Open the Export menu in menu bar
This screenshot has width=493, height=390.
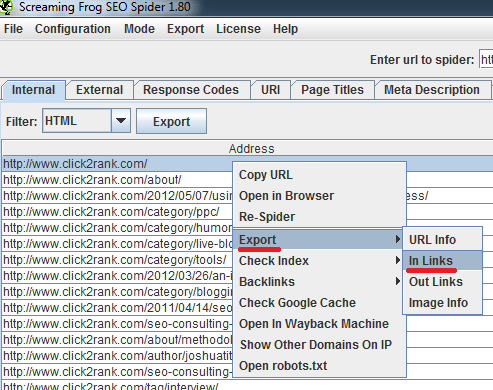pos(186,29)
